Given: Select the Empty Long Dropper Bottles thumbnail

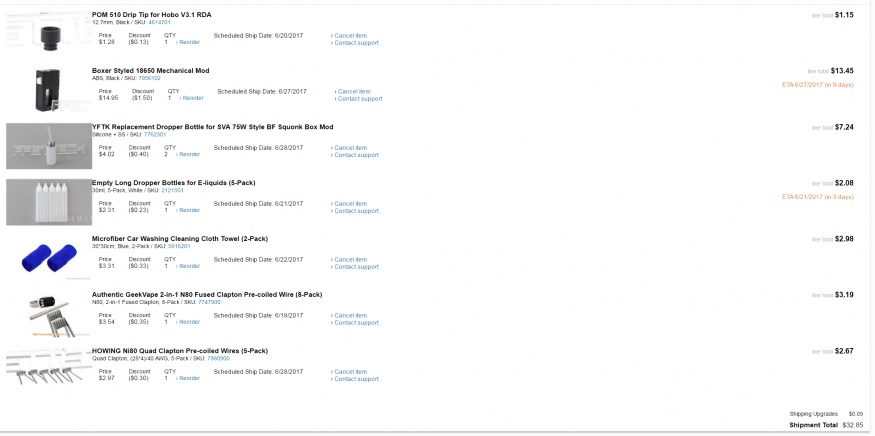Looking at the screenshot, I should [48, 201].
